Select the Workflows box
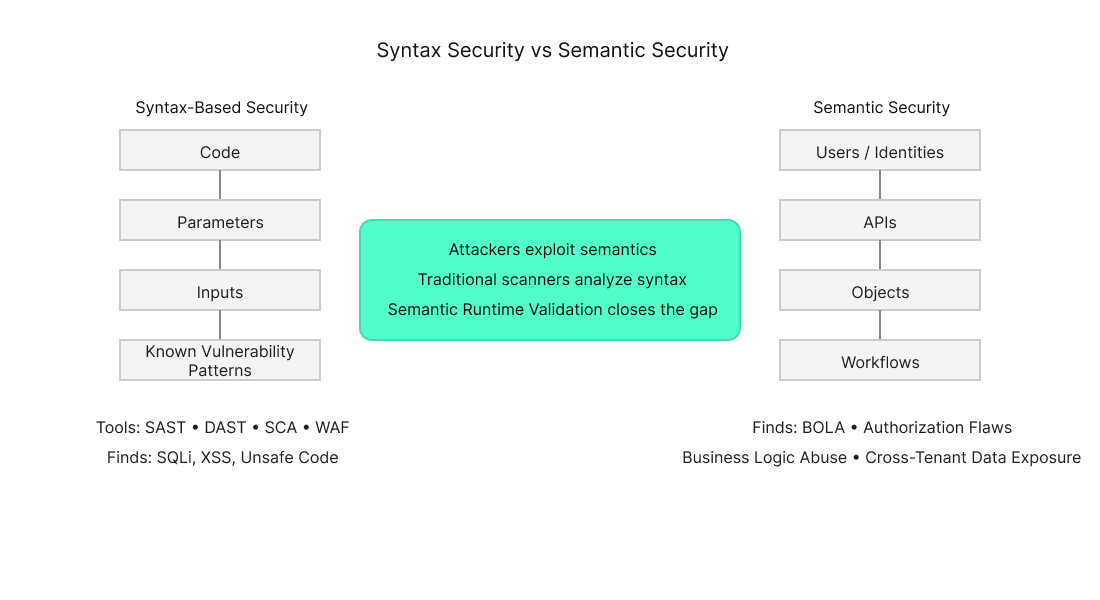 tap(880, 360)
